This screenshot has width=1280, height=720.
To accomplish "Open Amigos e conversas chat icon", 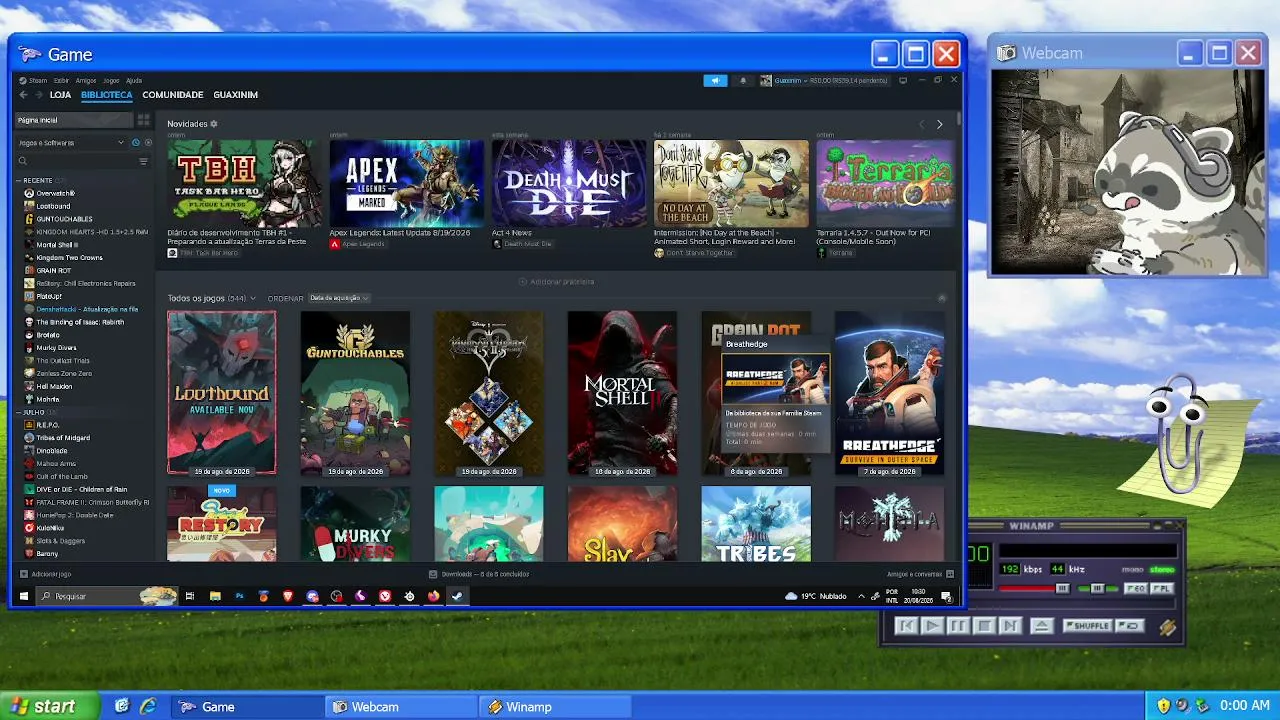I will click(x=950, y=574).
